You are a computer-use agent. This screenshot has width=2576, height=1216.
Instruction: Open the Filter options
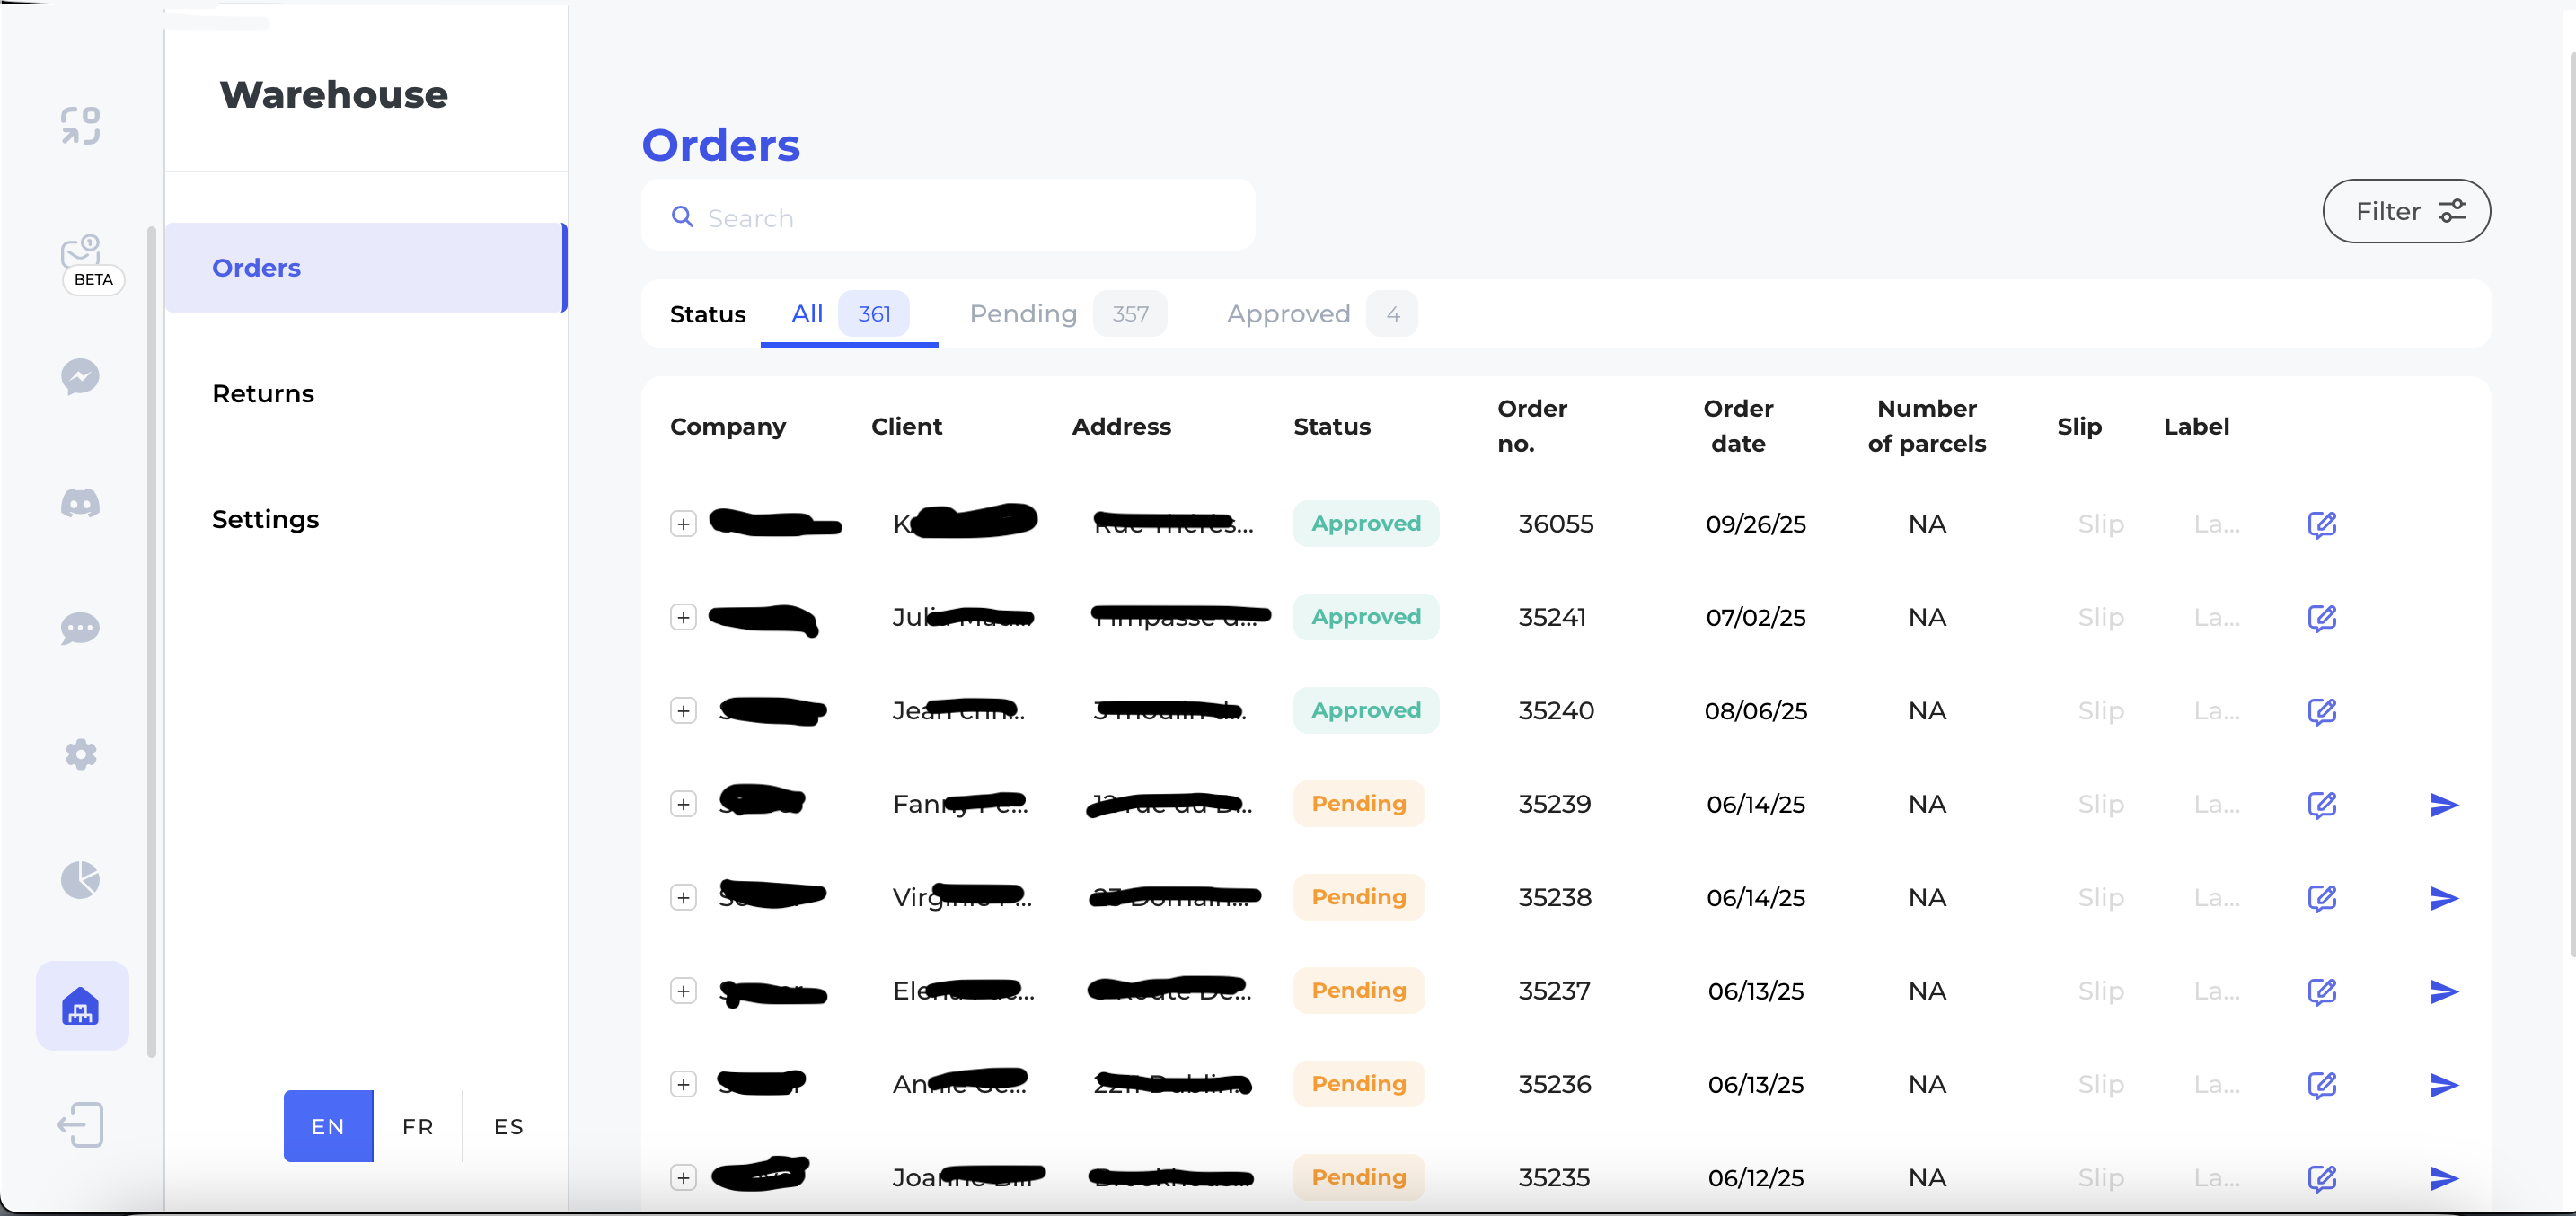point(2406,211)
